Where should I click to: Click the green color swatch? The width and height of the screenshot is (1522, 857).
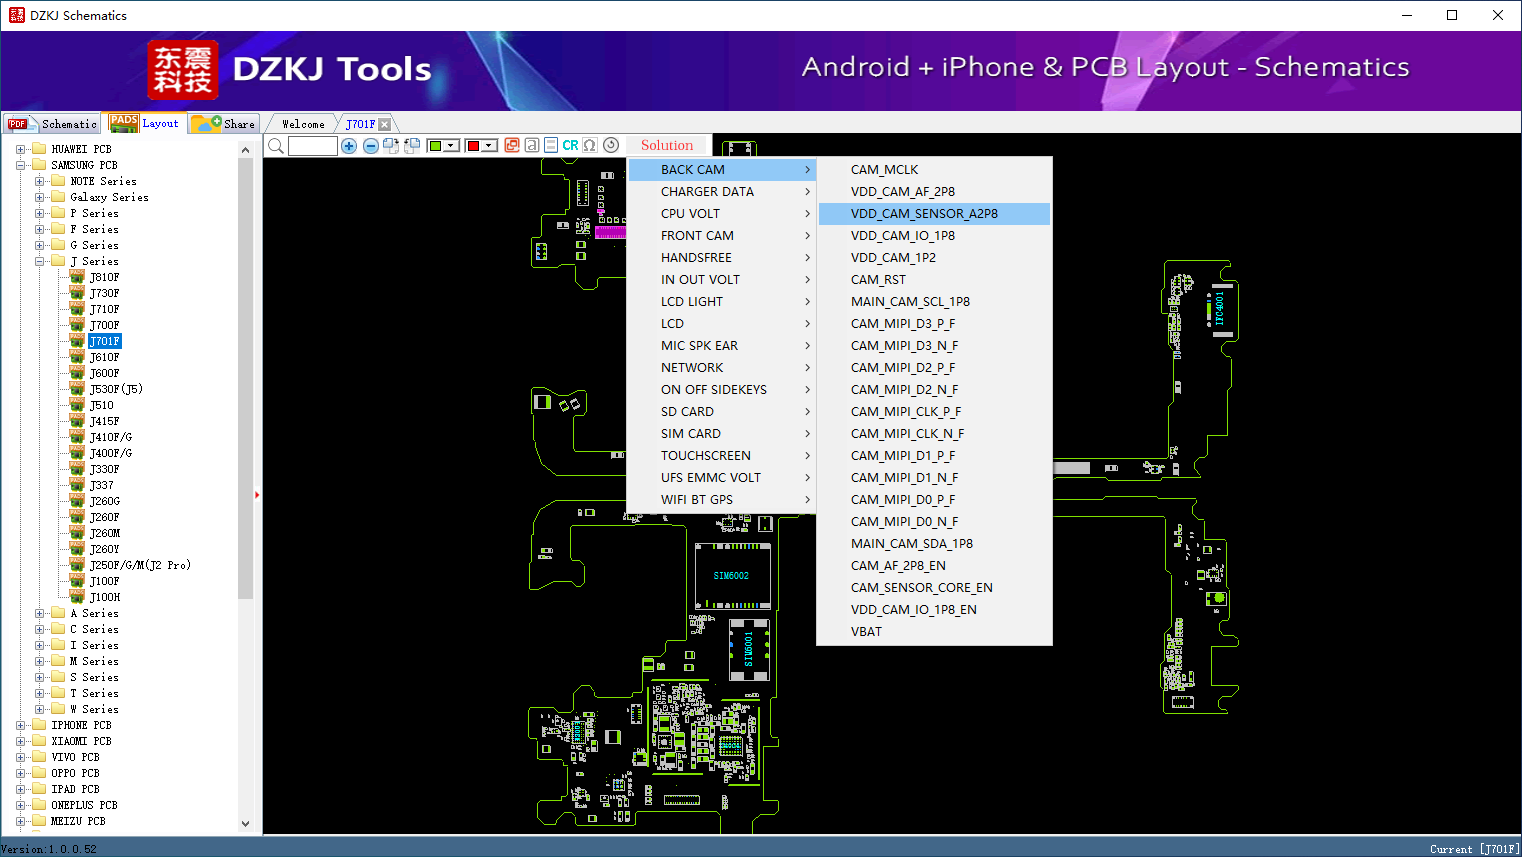coord(435,146)
